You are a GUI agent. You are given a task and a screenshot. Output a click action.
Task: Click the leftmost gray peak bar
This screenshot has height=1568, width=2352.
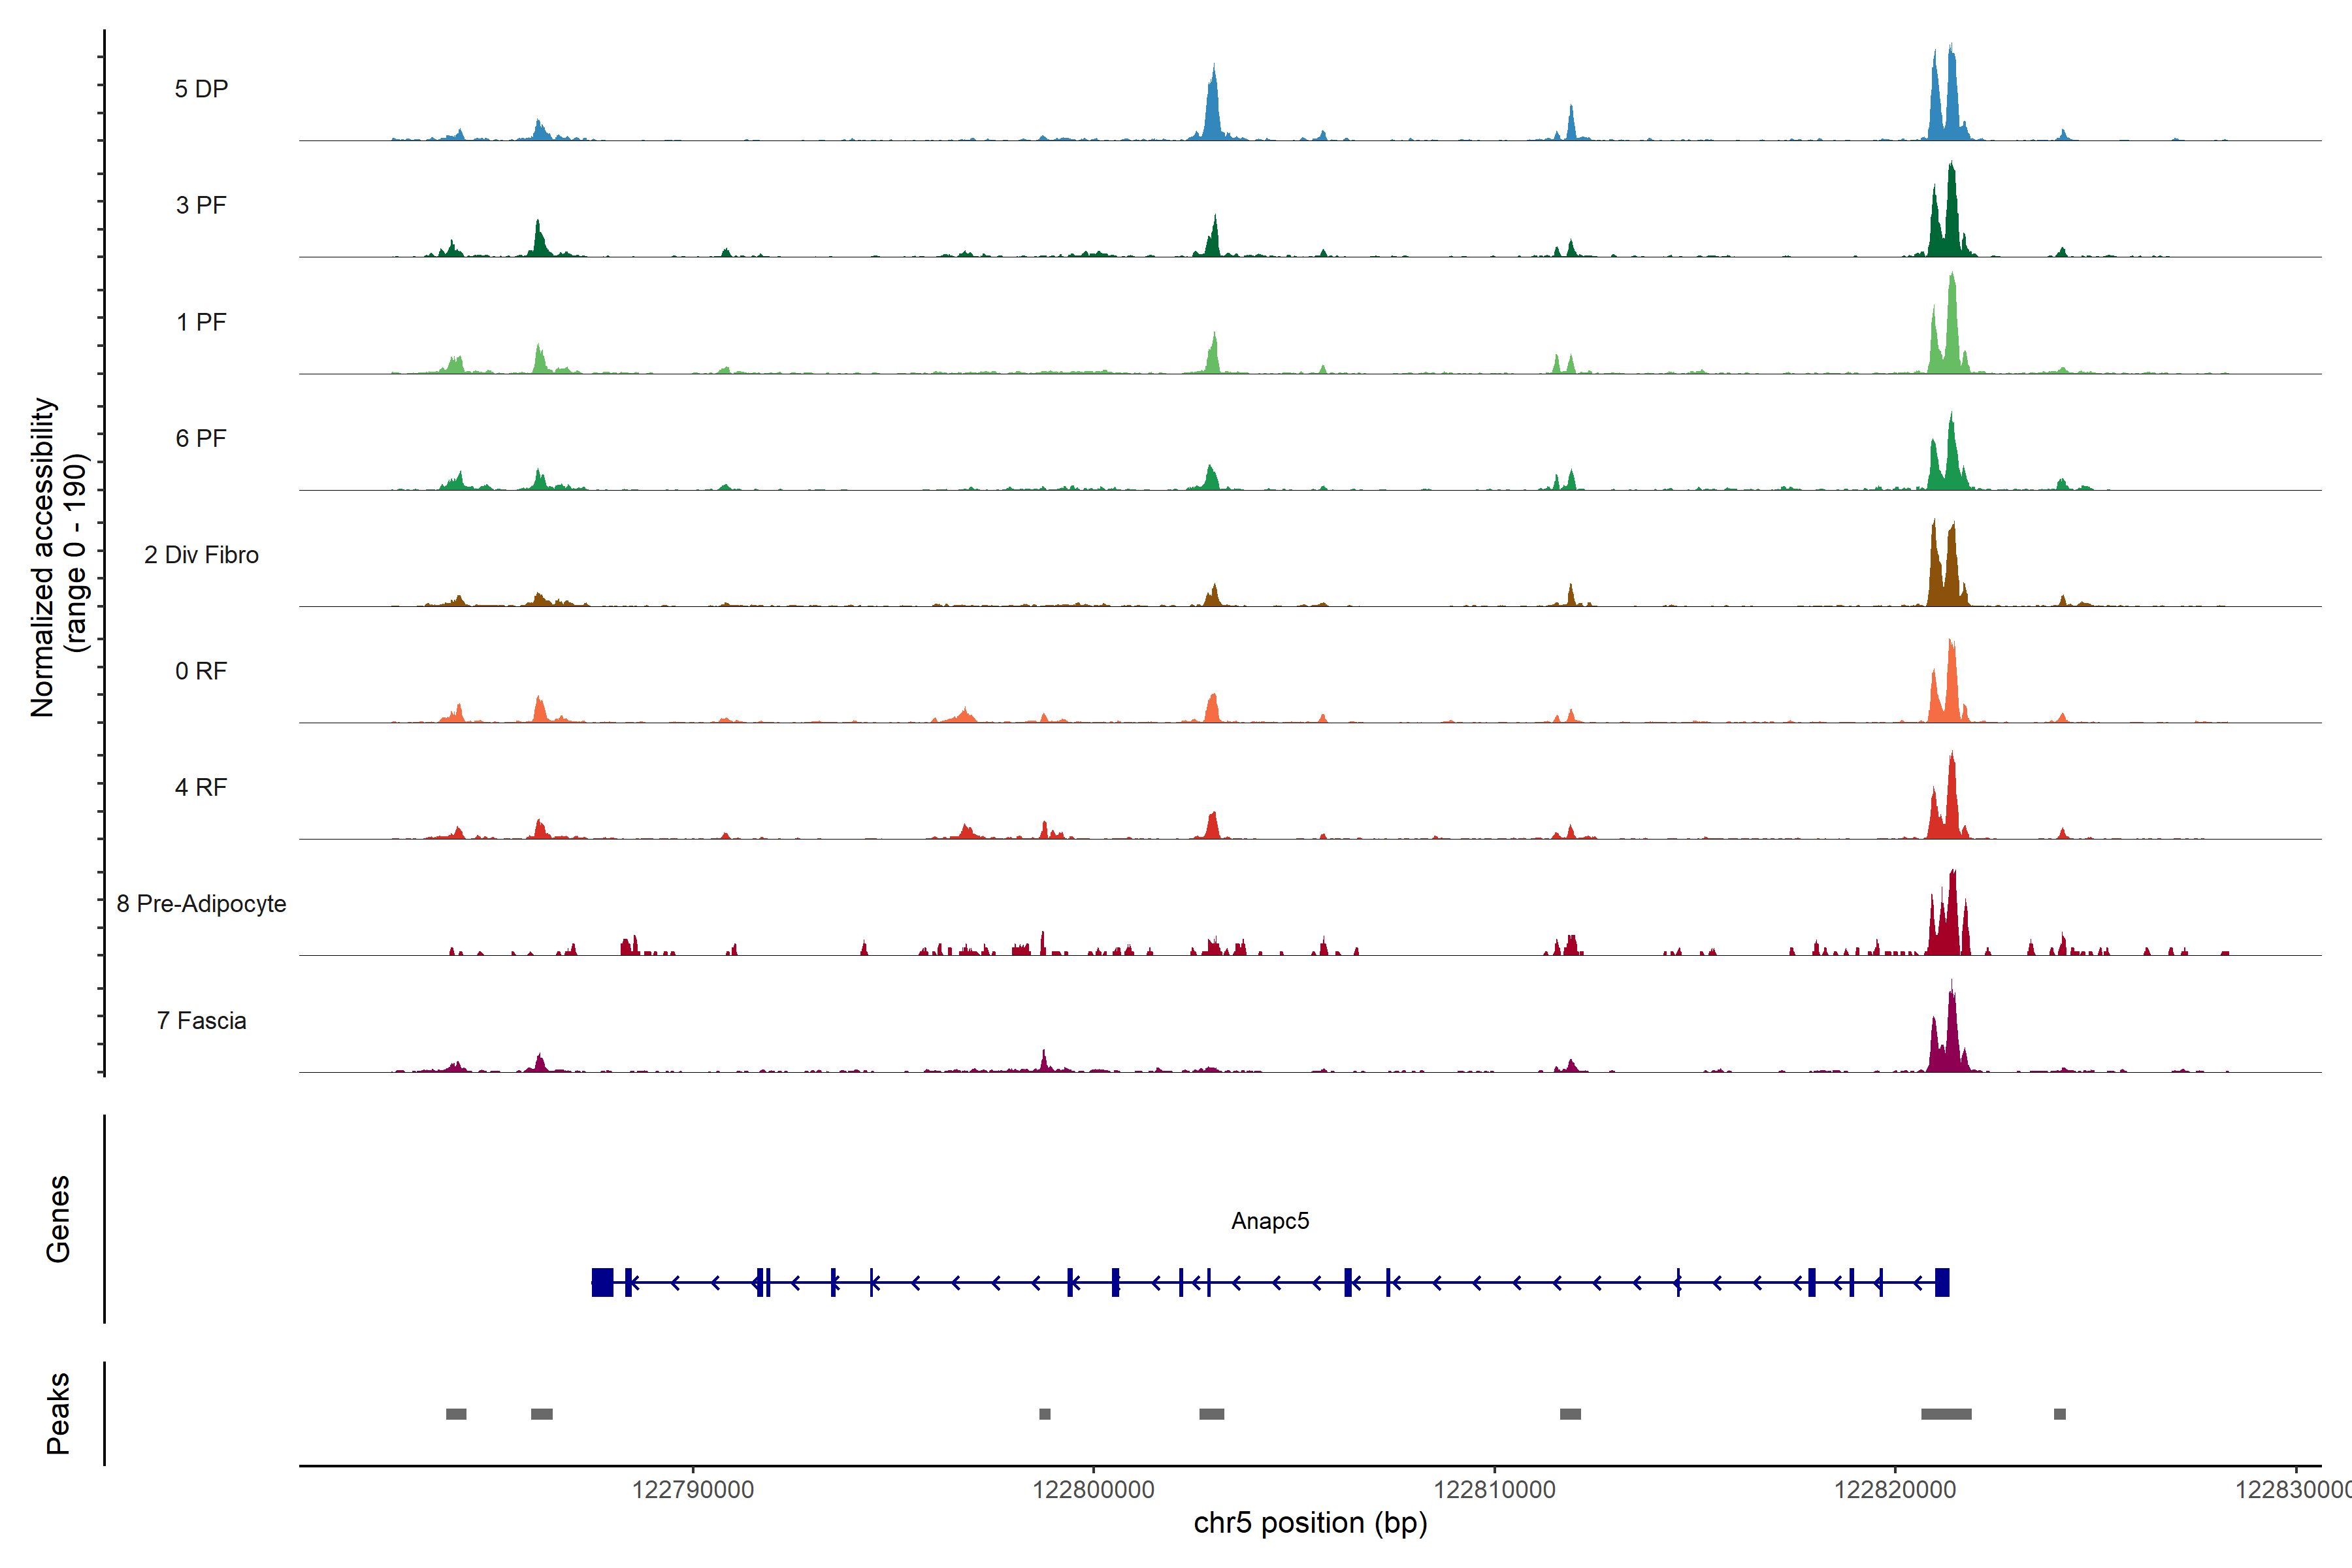pyautogui.click(x=456, y=1414)
